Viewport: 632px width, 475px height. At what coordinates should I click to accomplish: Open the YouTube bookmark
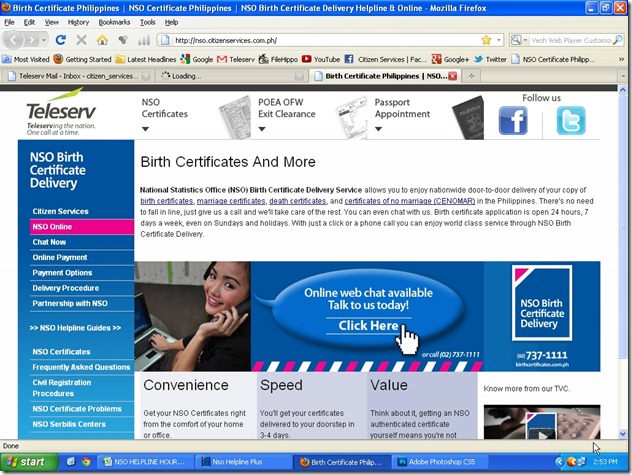pyautogui.click(x=321, y=59)
